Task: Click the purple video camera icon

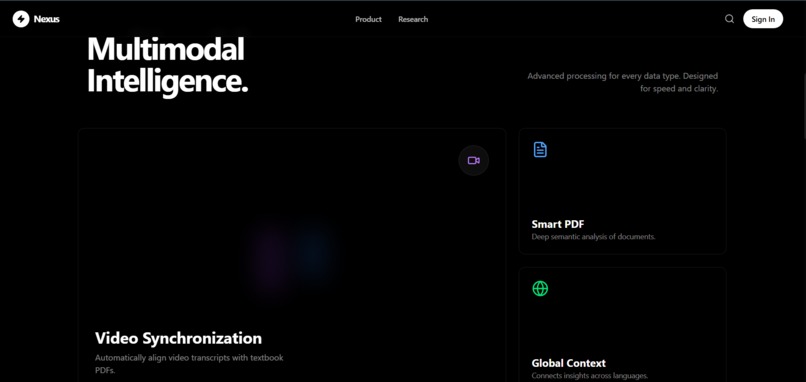Action: [x=473, y=160]
